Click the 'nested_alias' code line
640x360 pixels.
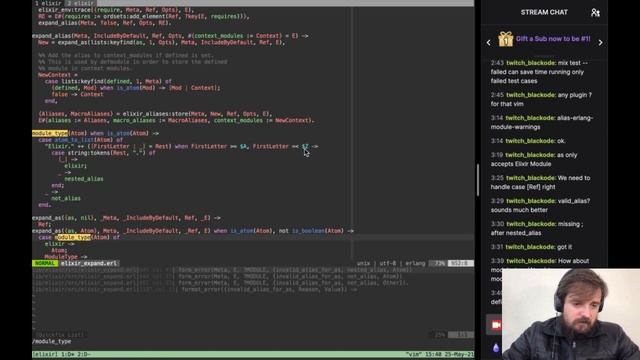84,179
